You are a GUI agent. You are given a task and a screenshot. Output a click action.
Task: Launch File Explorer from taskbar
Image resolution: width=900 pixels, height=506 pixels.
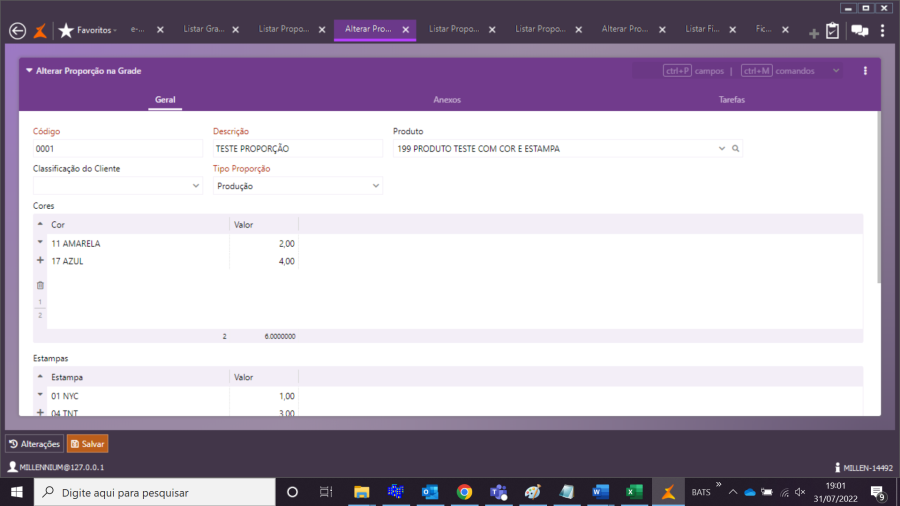[x=361, y=492]
